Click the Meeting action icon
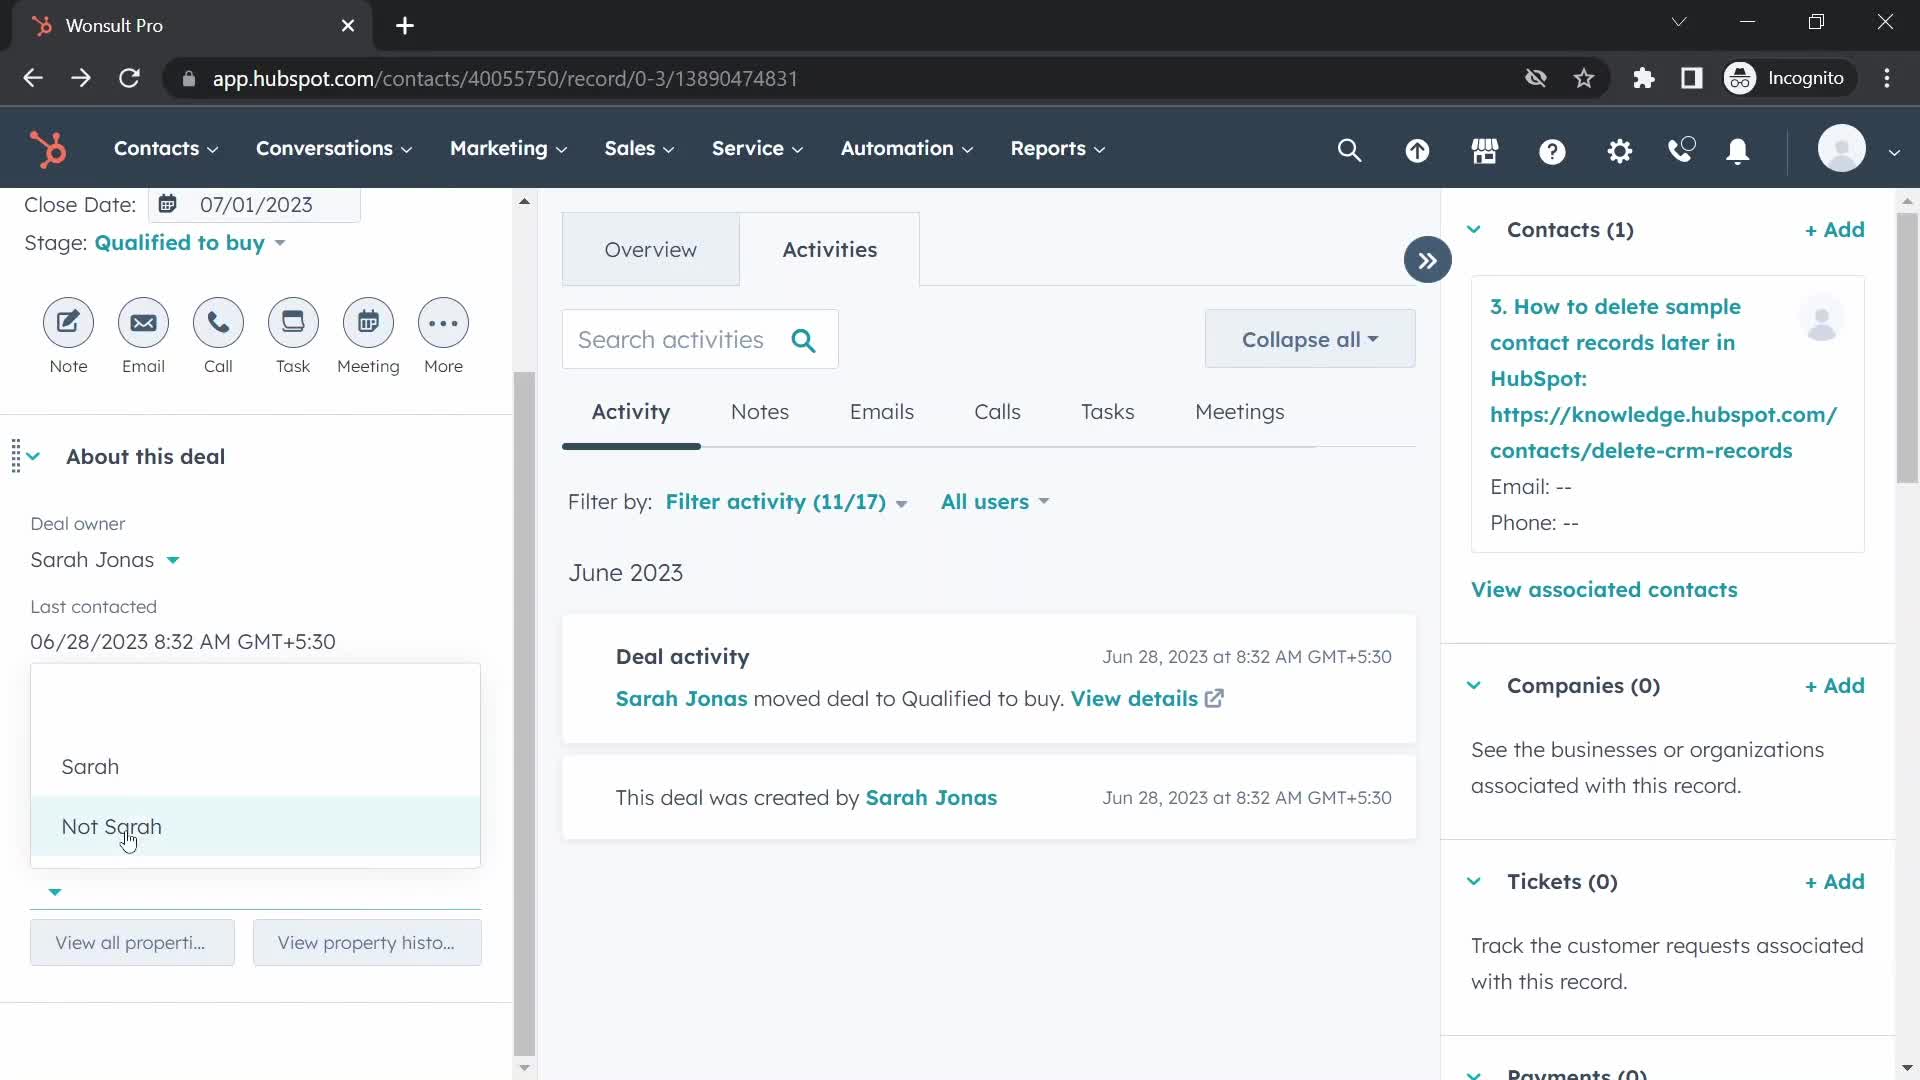1920x1080 pixels. 368,323
